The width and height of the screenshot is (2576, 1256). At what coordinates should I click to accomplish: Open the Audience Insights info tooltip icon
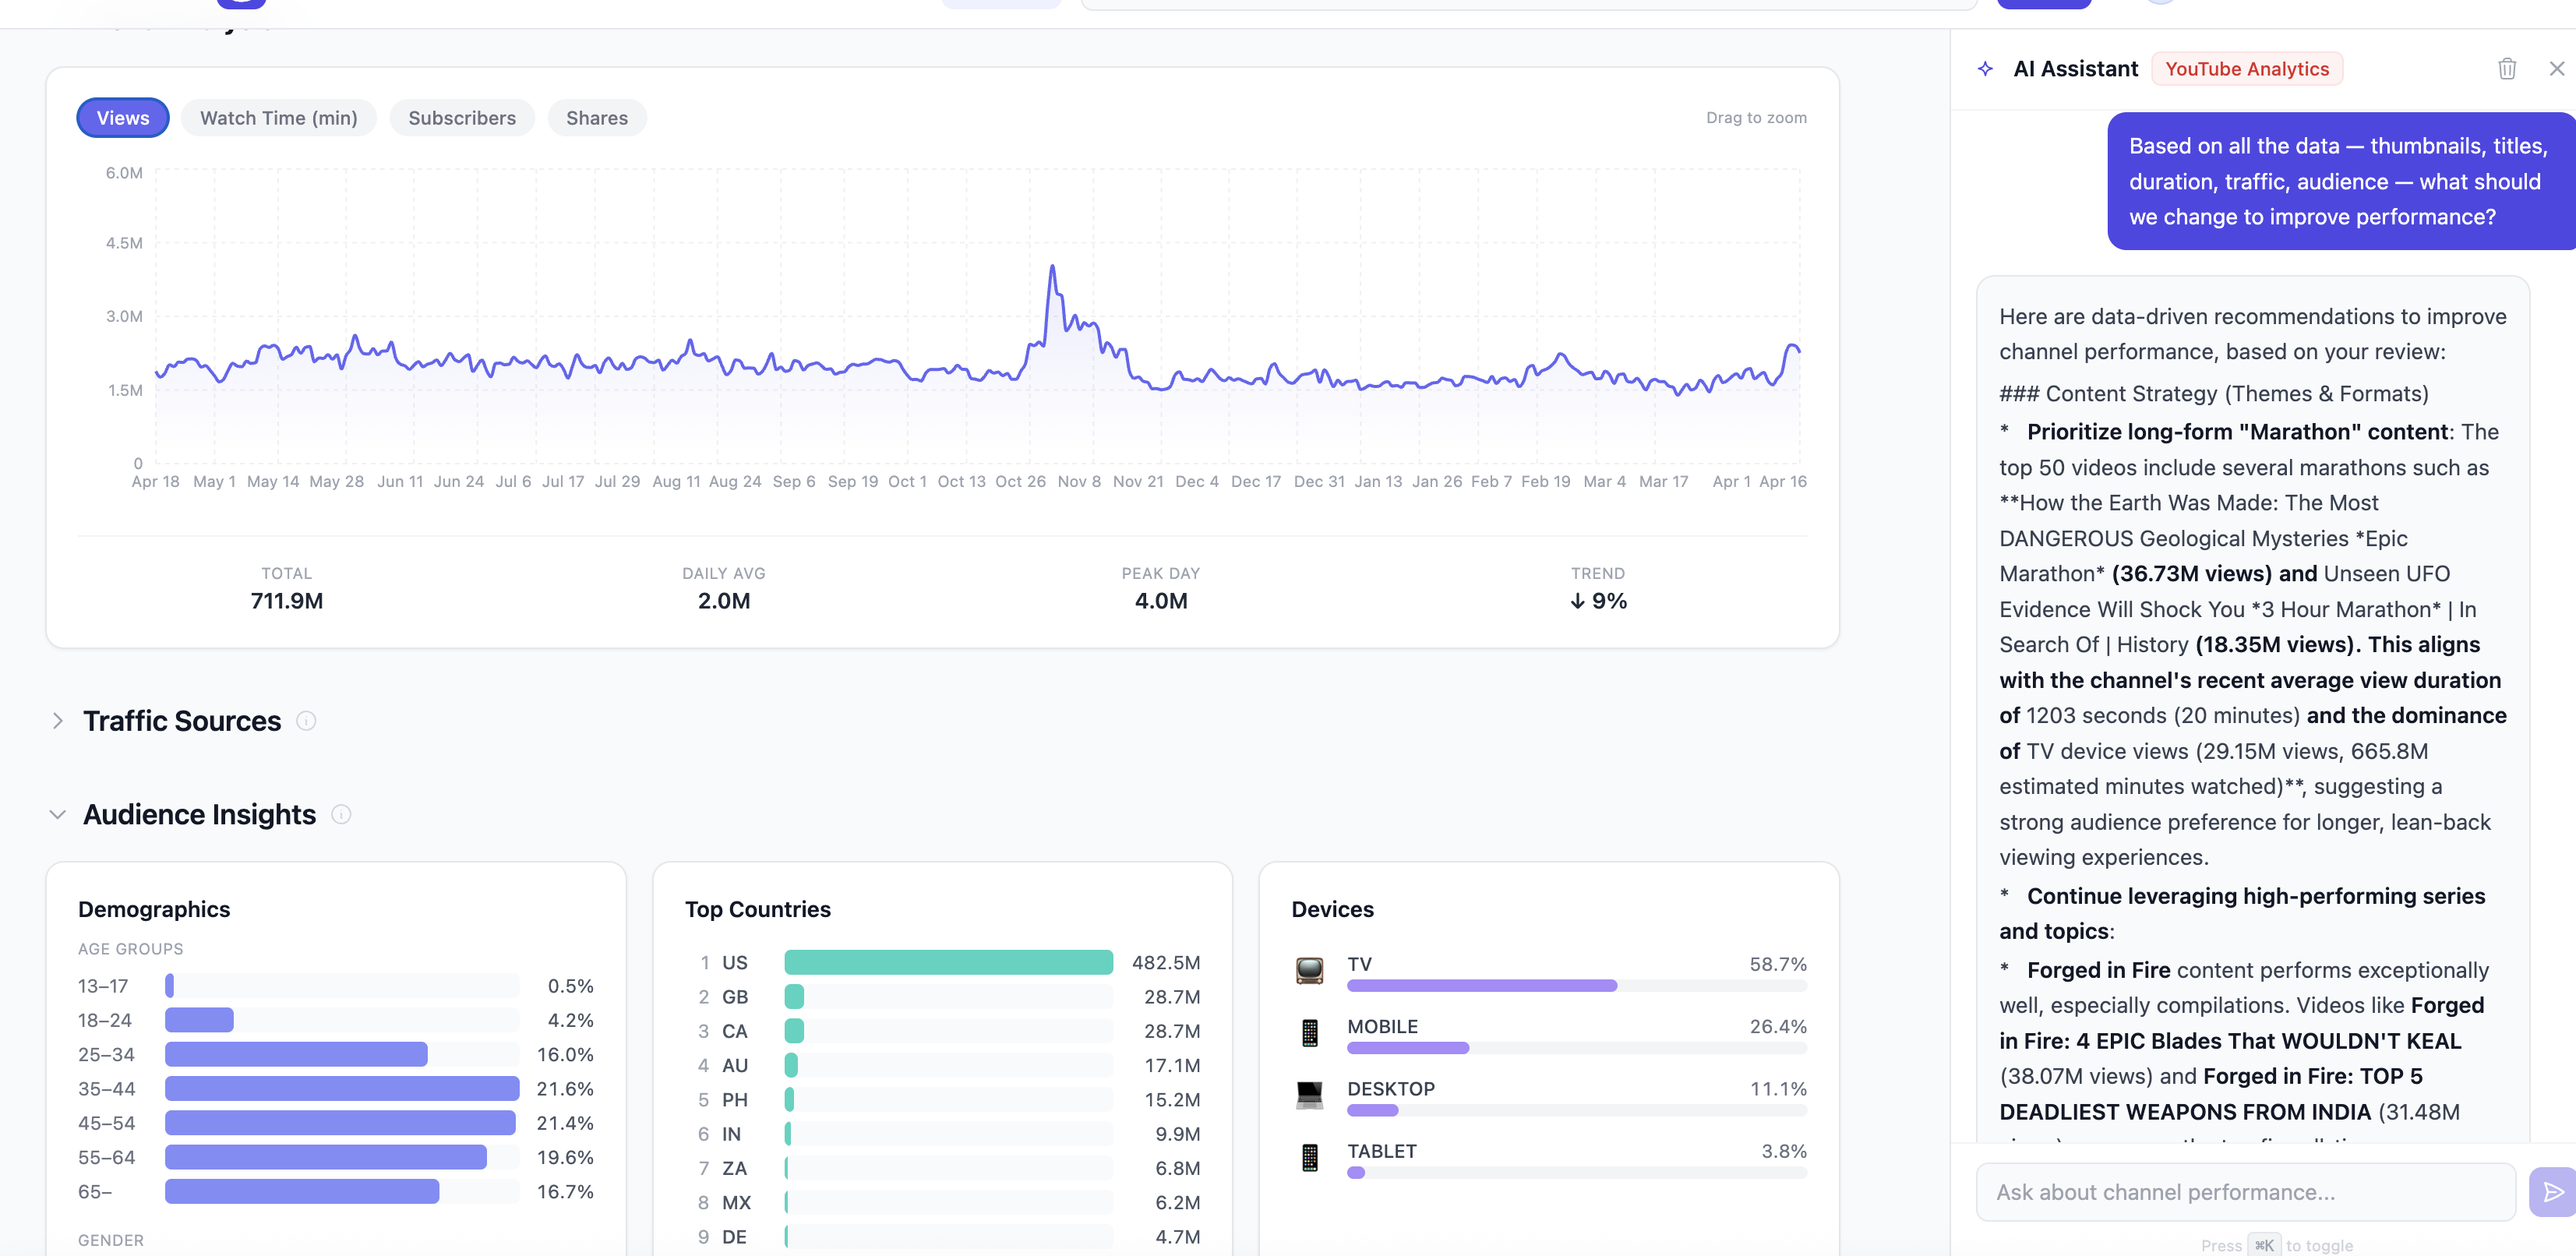point(341,814)
